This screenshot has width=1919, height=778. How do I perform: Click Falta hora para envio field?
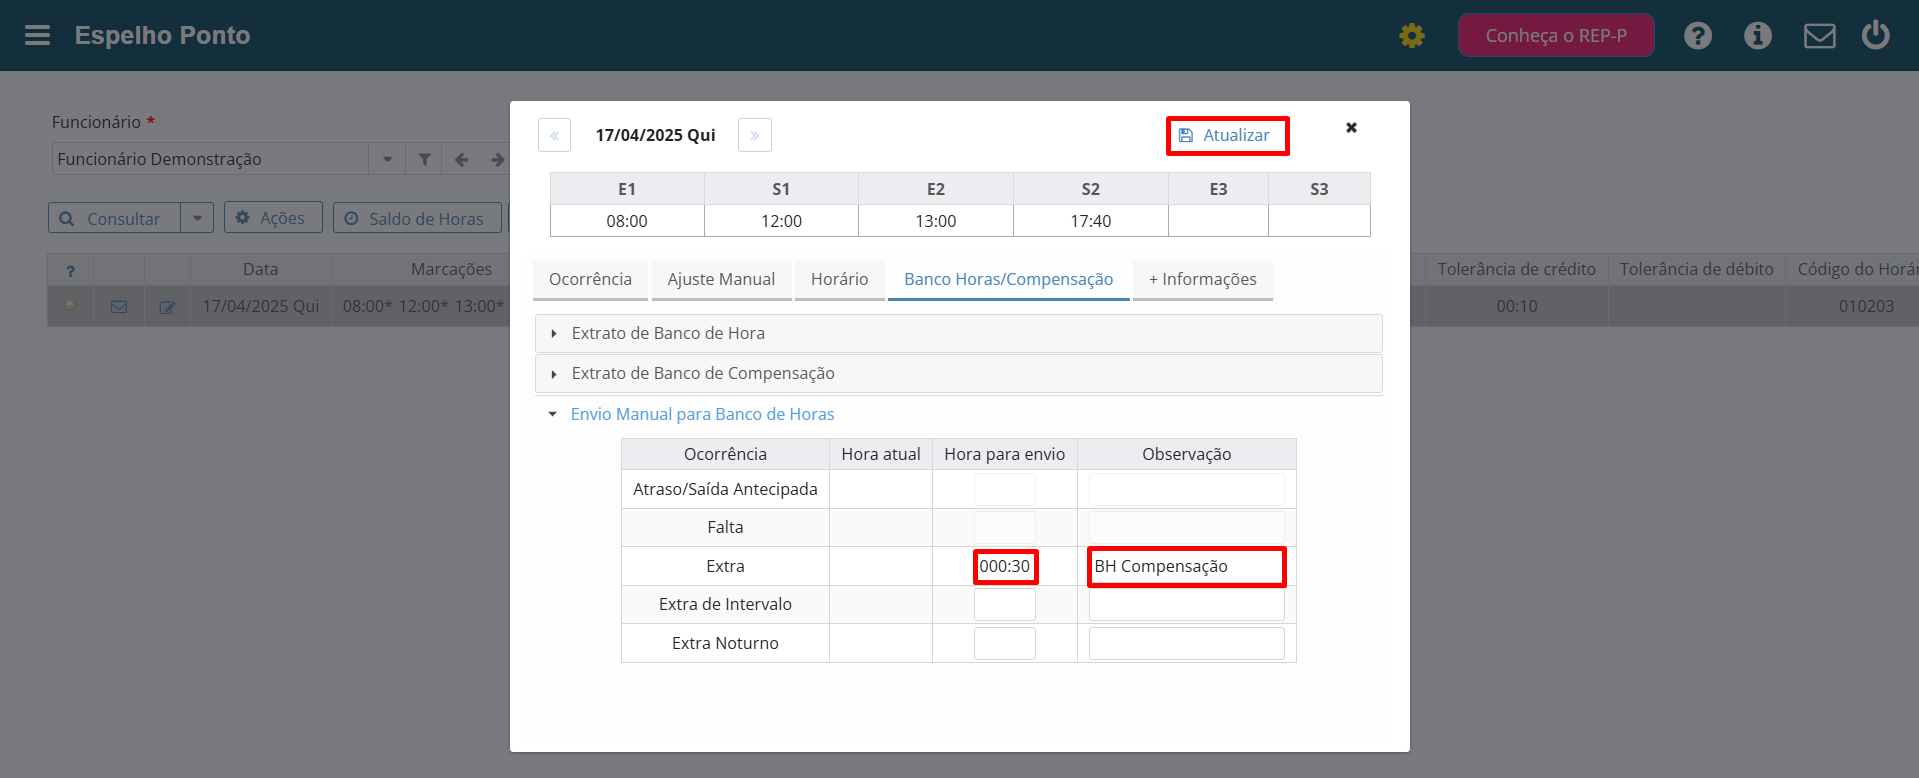point(1004,527)
